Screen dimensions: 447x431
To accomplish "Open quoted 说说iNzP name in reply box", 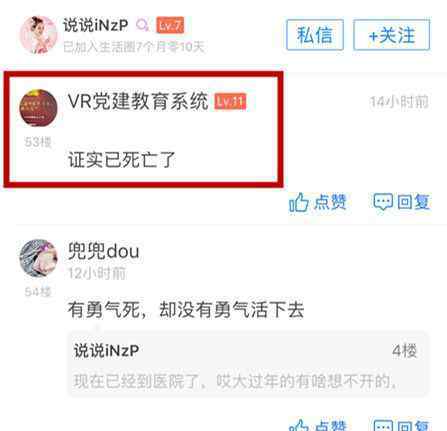I will (106, 351).
